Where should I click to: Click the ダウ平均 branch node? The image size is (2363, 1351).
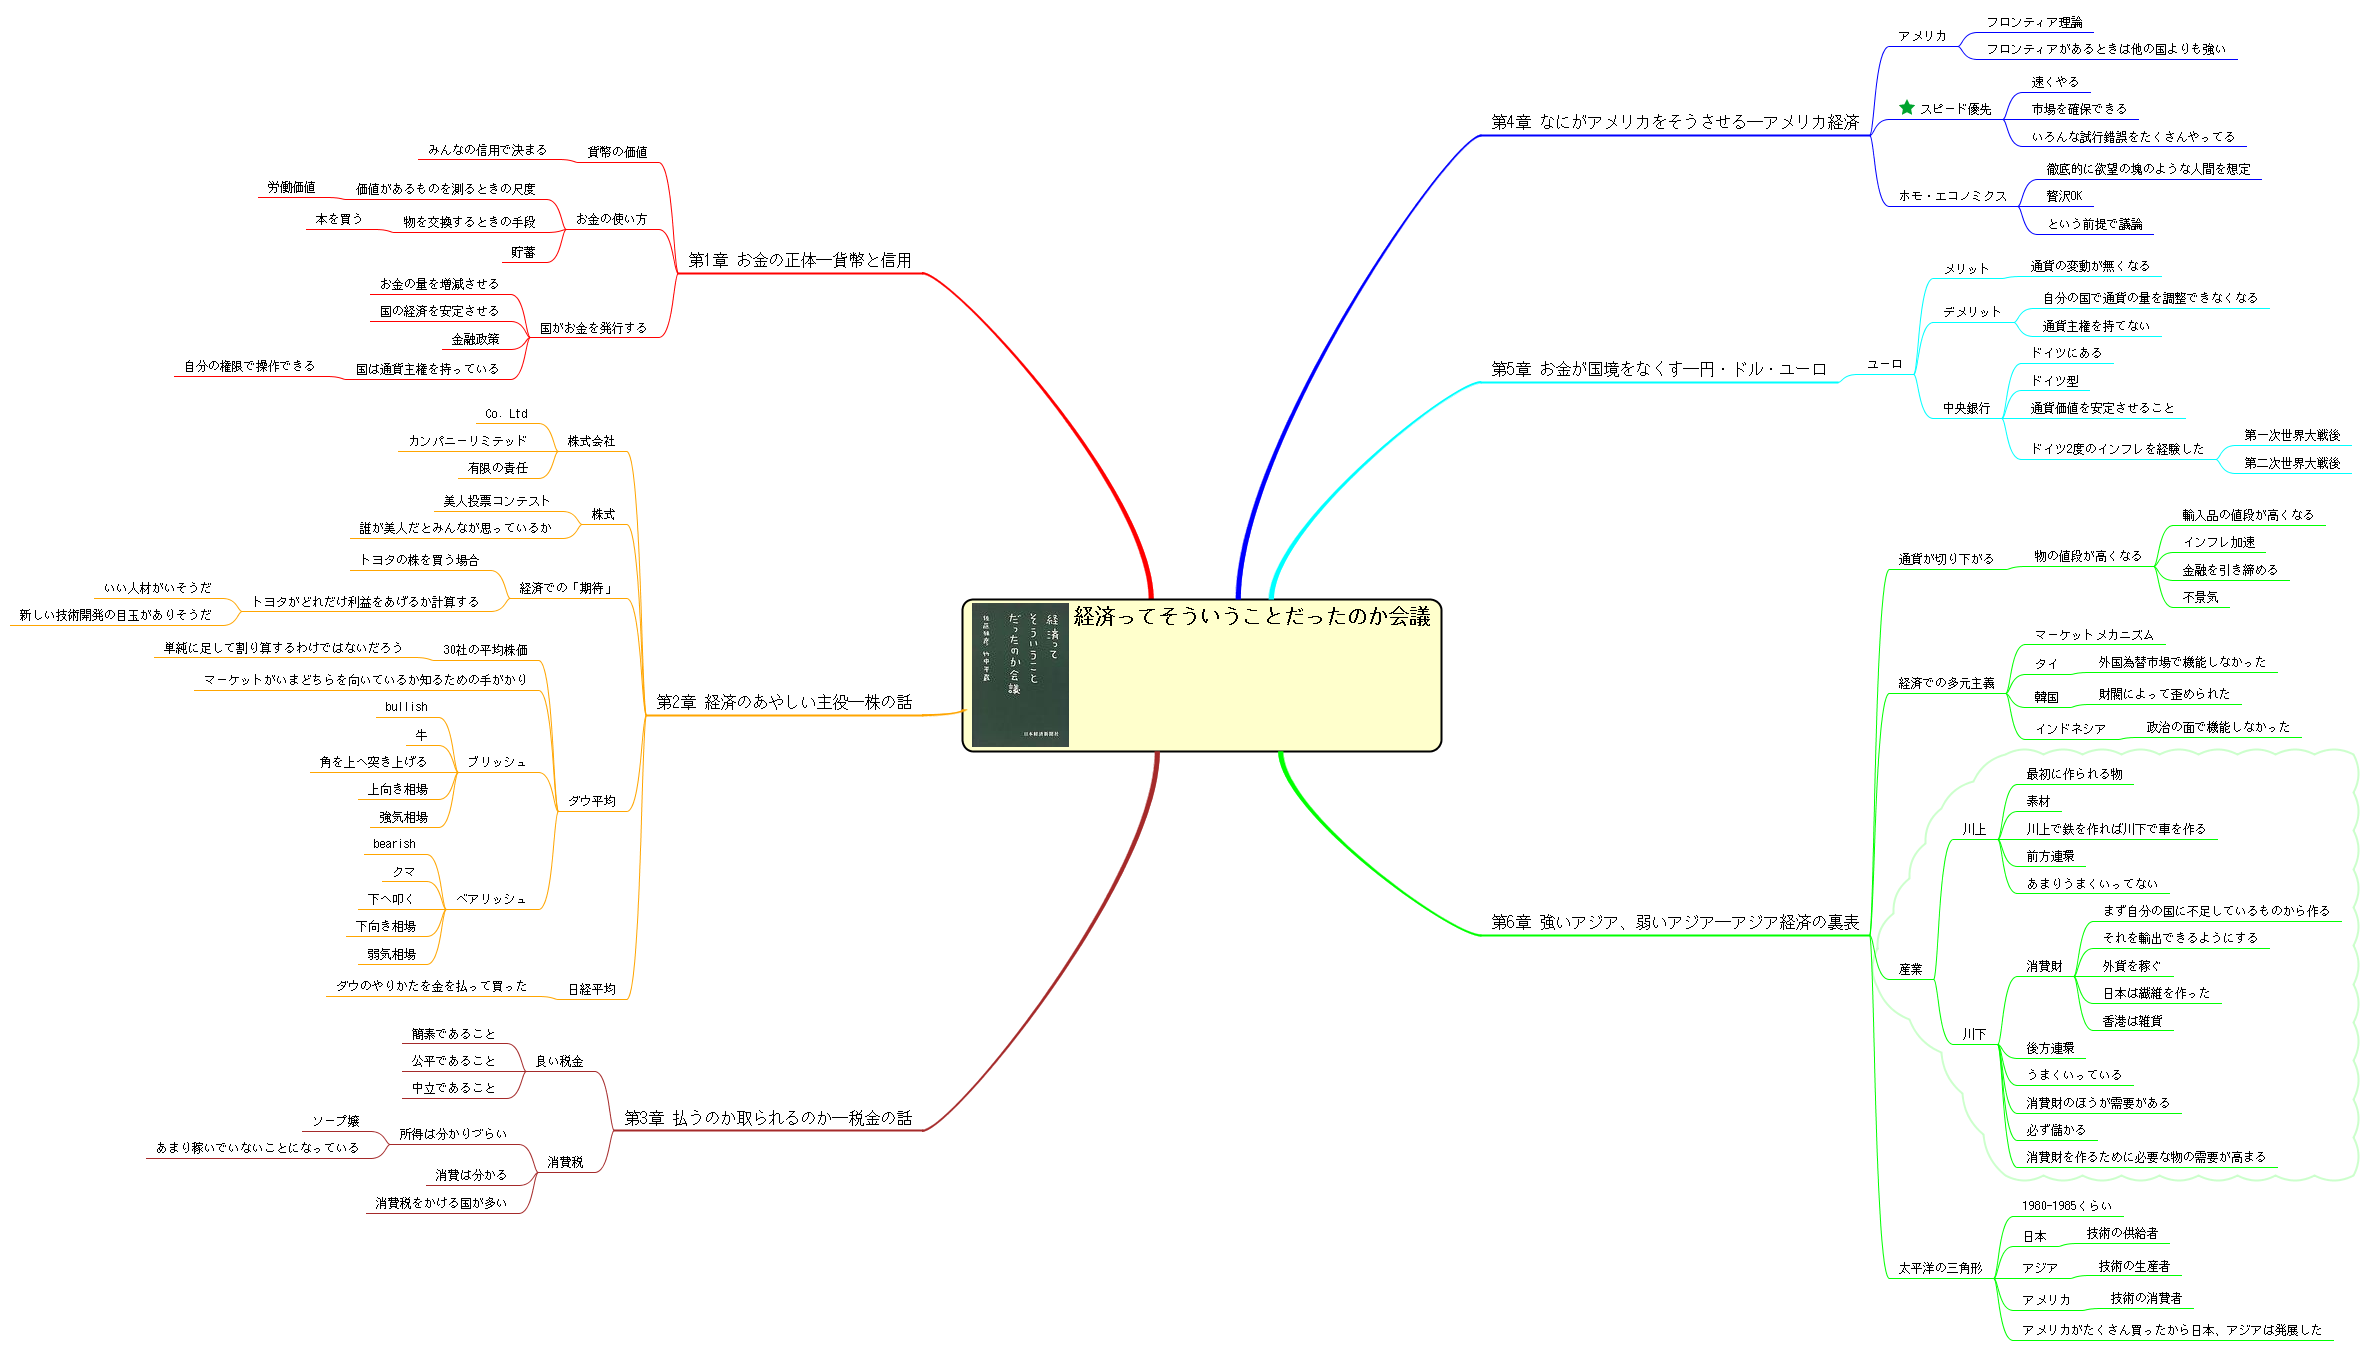point(591,801)
